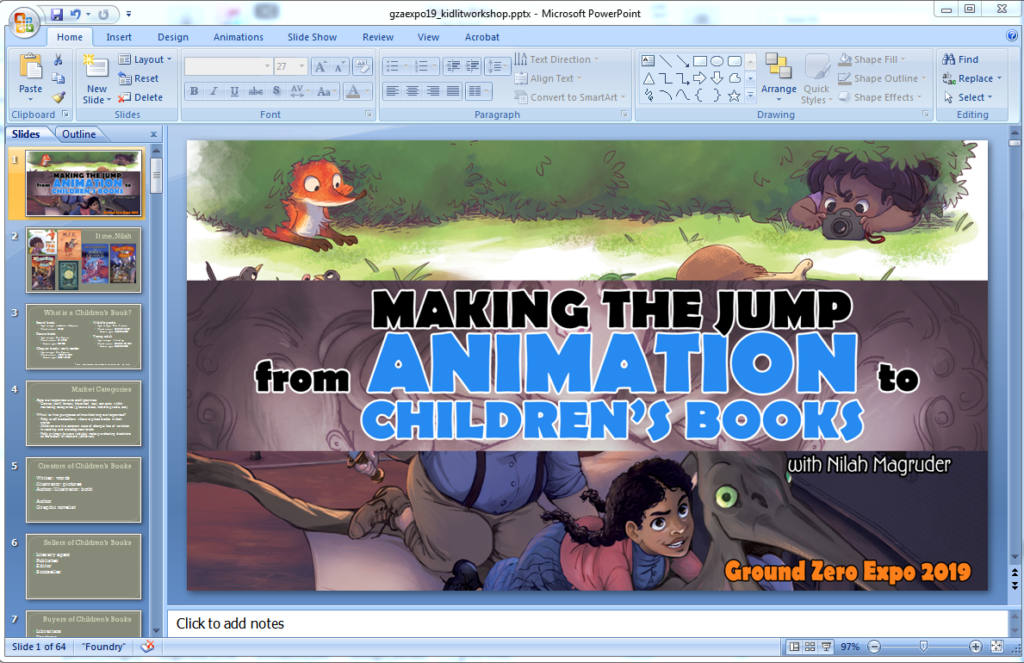The width and height of the screenshot is (1024, 663).
Task: Open the font name dropdown
Action: pyautogui.click(x=267, y=66)
